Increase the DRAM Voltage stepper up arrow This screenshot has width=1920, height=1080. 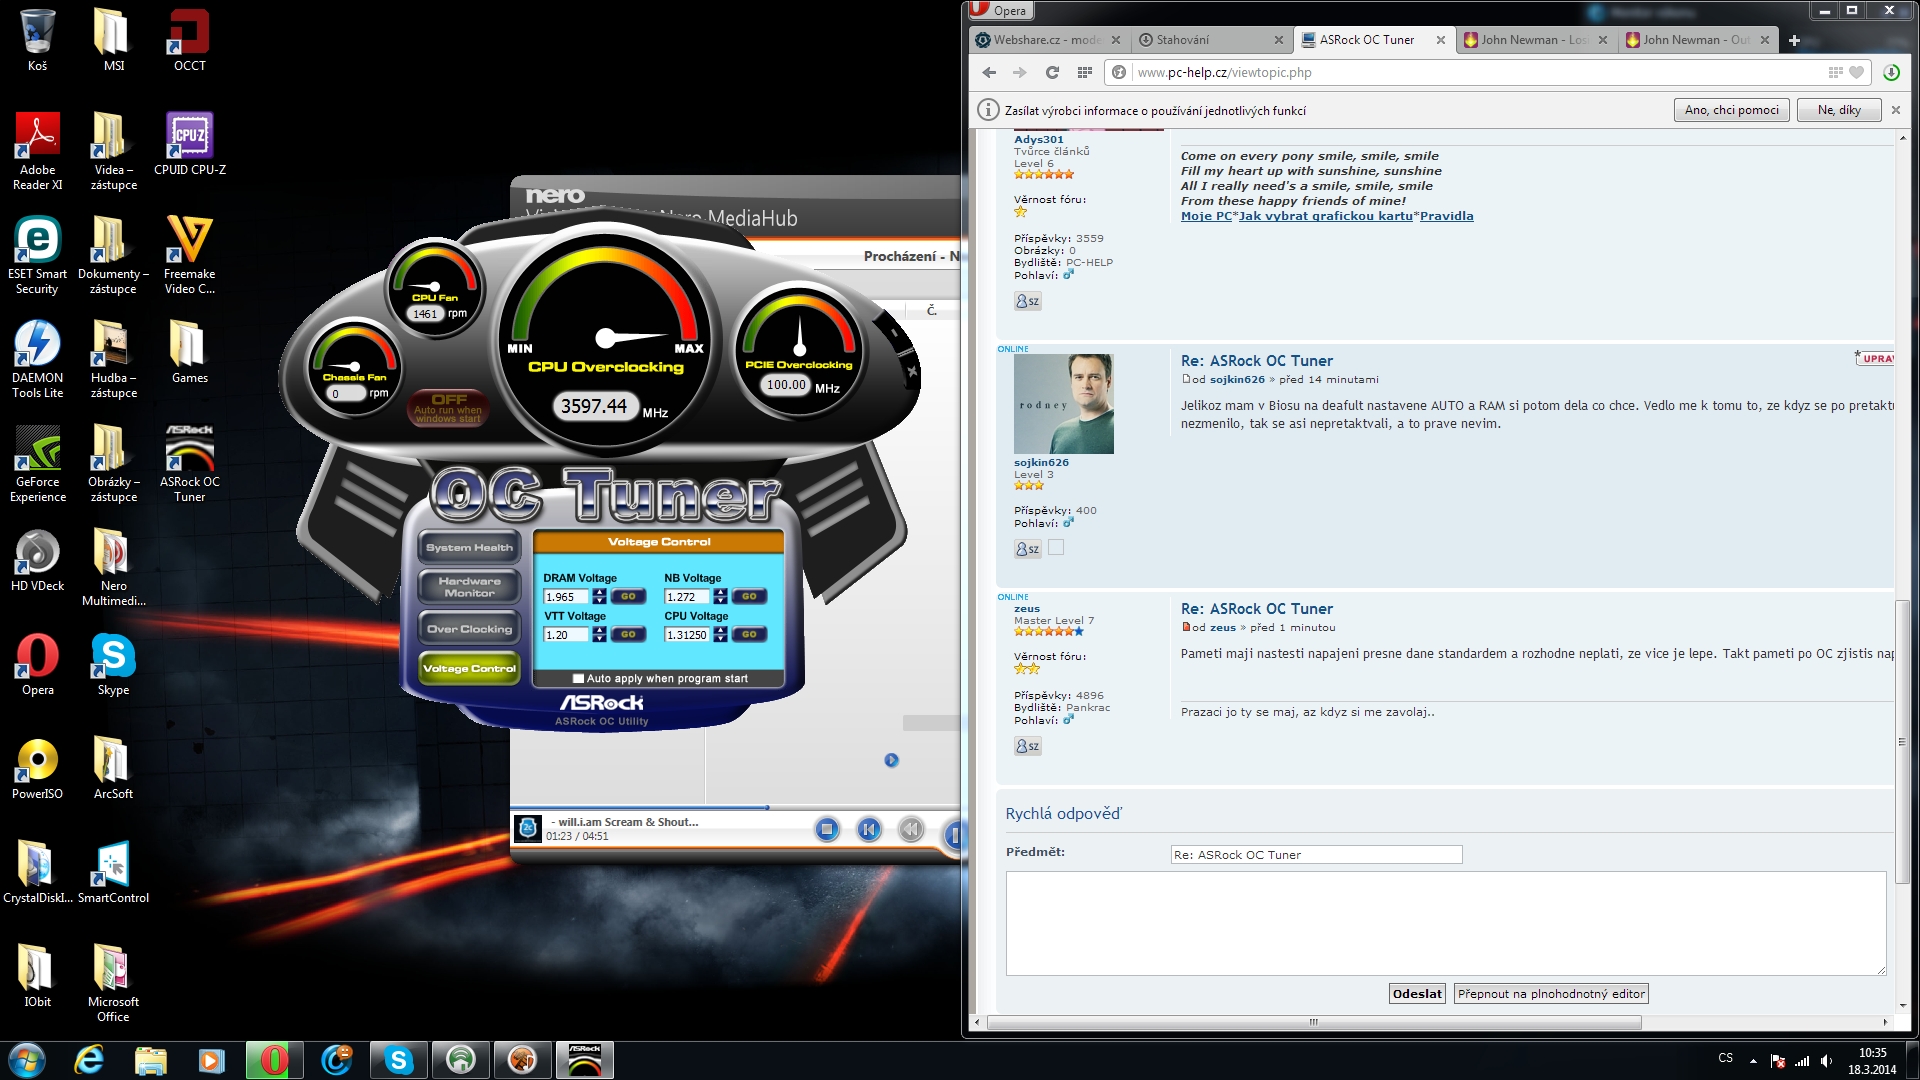(599, 592)
